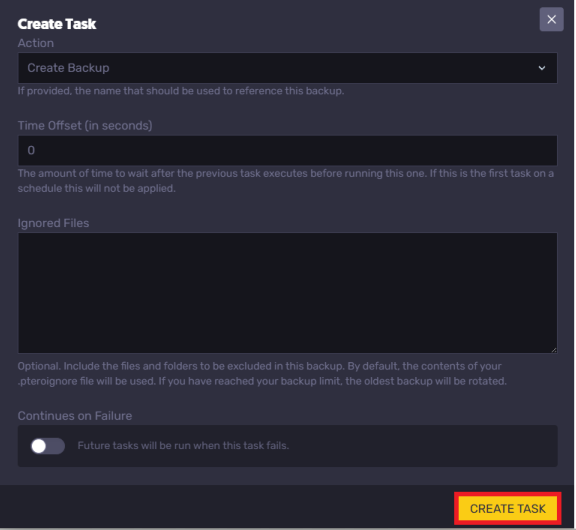
Task: Click the Continues on Failure label
Action: pyautogui.click(x=75, y=416)
